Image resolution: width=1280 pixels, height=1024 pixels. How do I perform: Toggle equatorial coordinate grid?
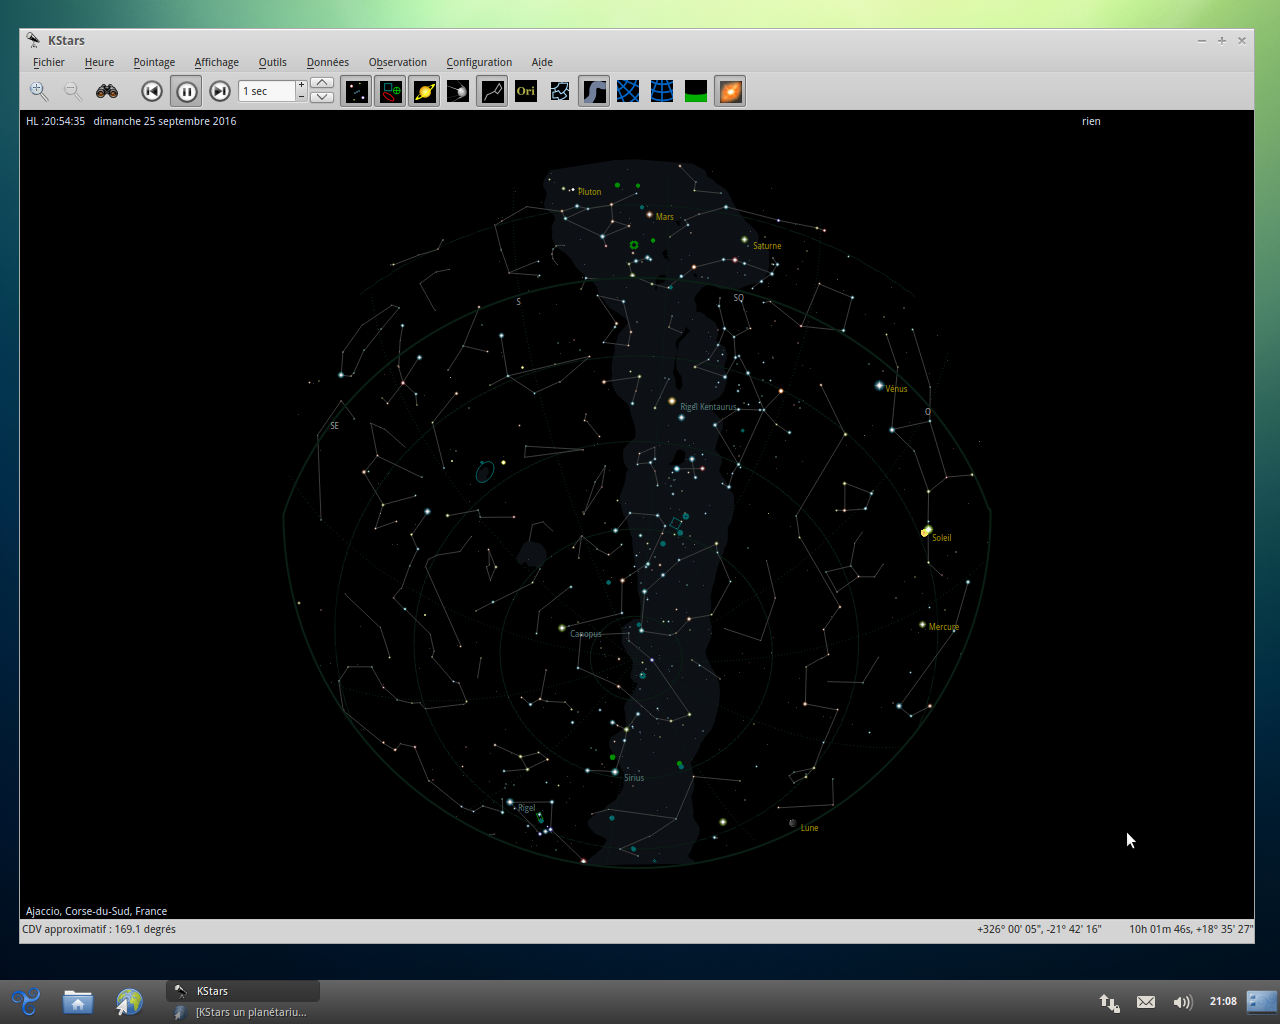click(x=628, y=91)
